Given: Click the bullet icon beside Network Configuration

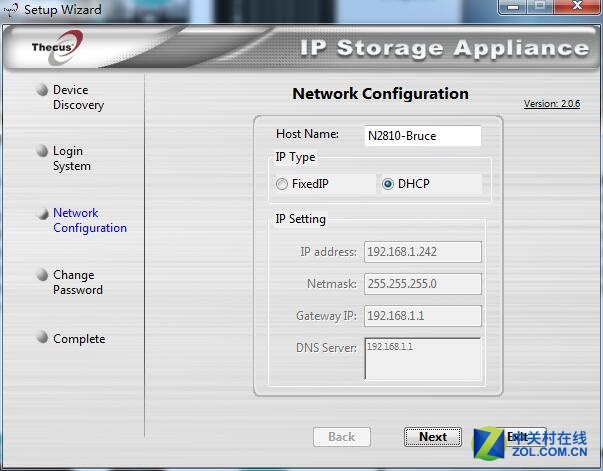Looking at the screenshot, I should point(42,213).
